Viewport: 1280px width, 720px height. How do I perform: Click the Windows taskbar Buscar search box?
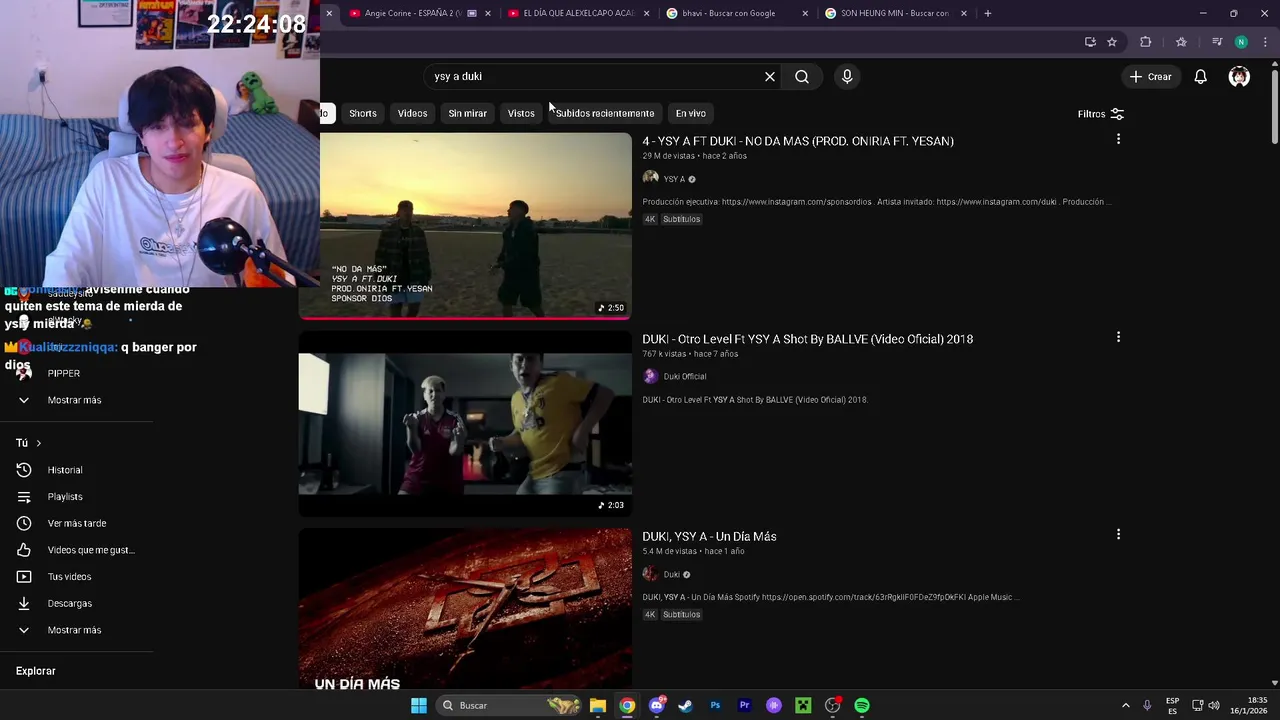point(510,706)
